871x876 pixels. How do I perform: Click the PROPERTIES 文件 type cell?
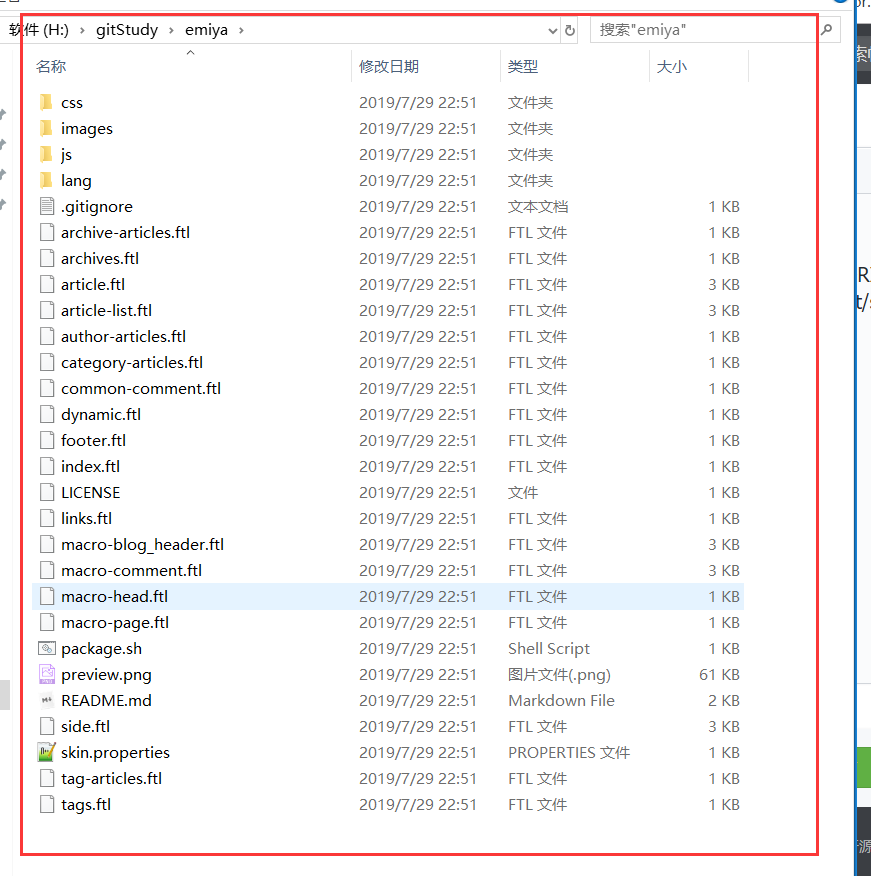click(x=569, y=752)
